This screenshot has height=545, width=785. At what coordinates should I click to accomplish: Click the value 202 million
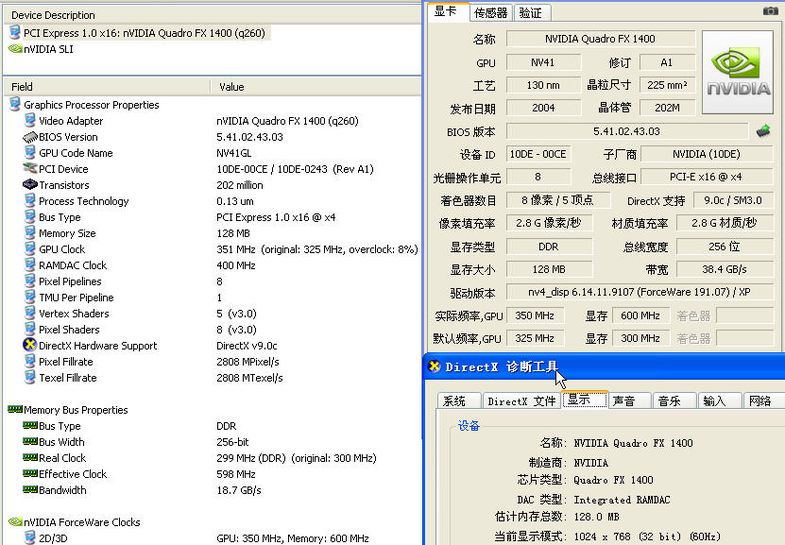240,185
